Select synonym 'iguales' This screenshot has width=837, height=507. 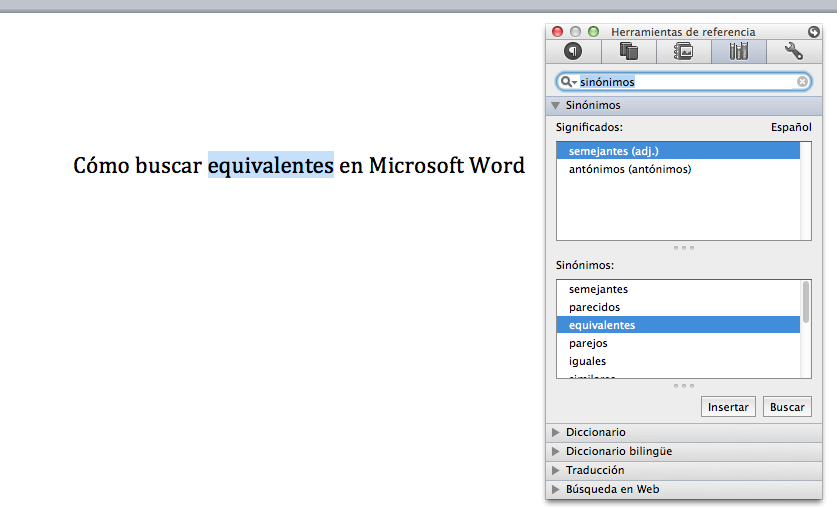point(678,361)
